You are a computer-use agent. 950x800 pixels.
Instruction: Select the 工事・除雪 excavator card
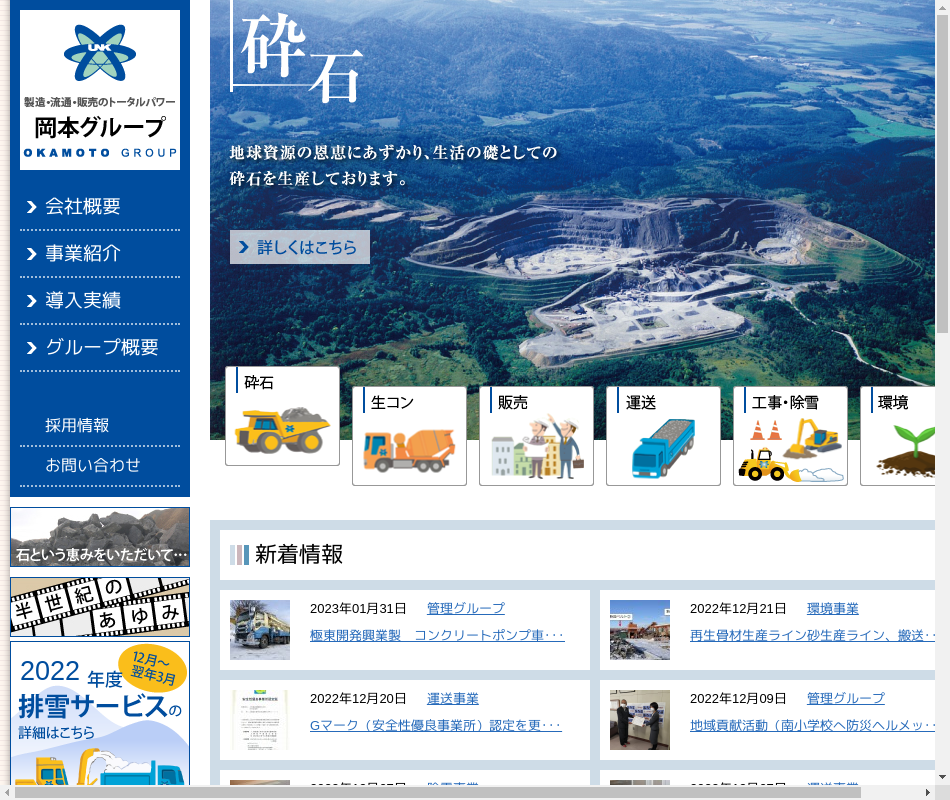click(790, 436)
